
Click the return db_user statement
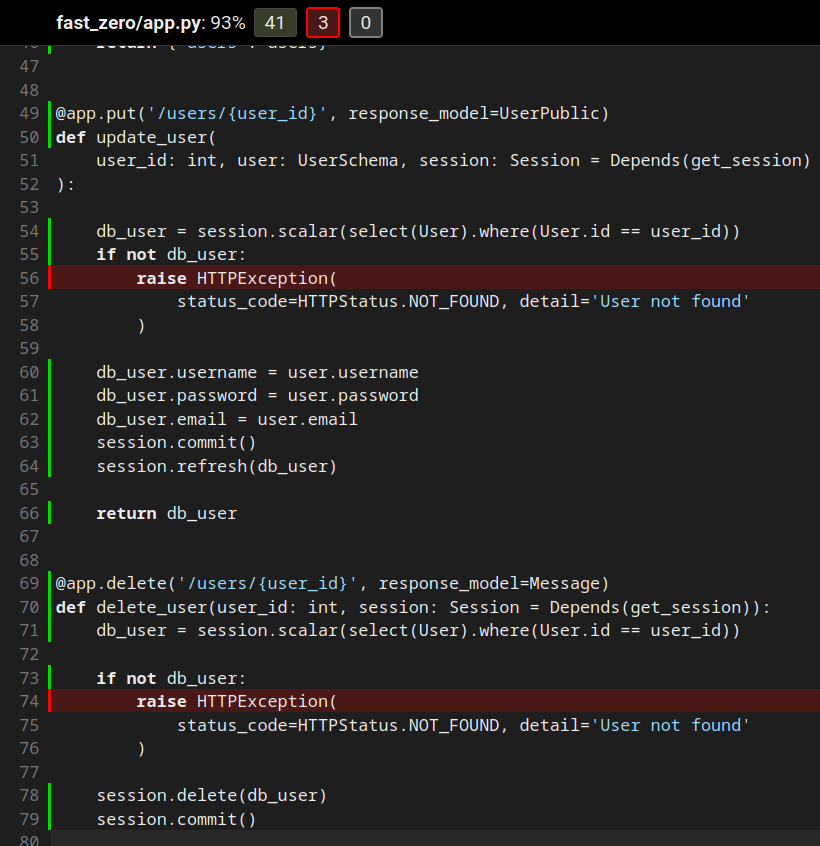(x=166, y=513)
